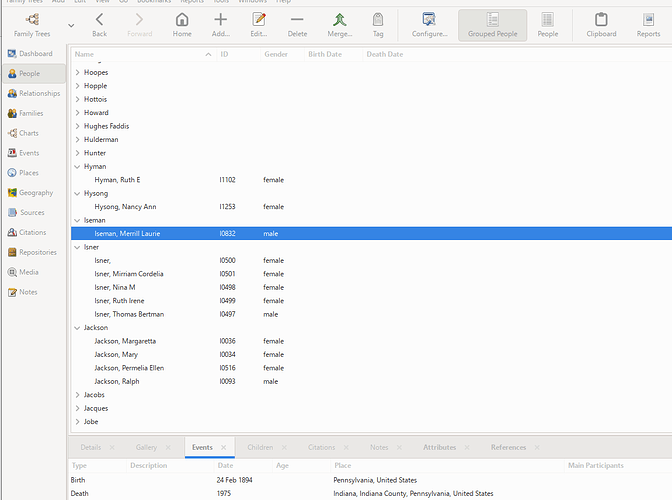This screenshot has width=672, height=500.
Task: Switch to the Grouped People view
Action: pos(492,25)
